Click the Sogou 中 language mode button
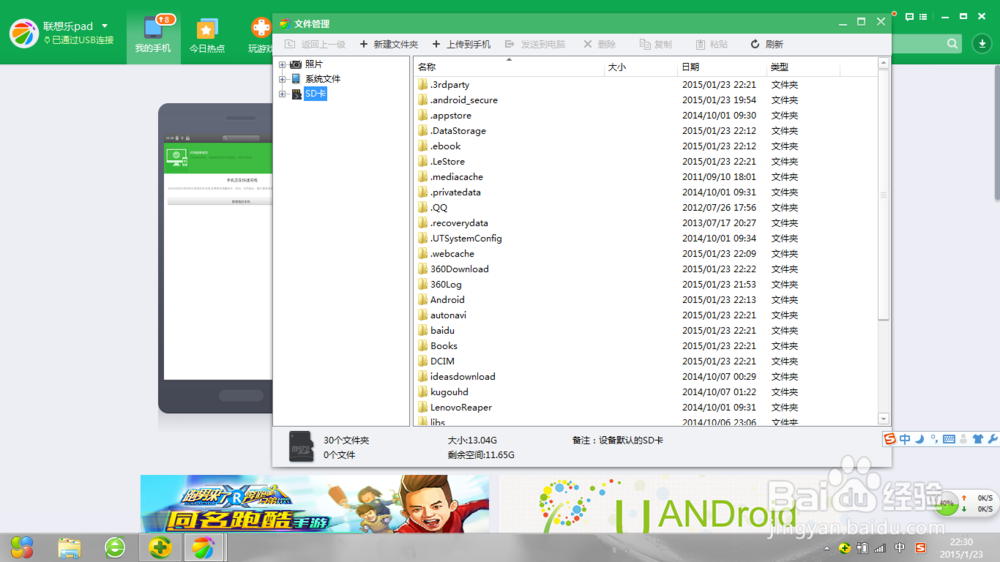 point(905,439)
